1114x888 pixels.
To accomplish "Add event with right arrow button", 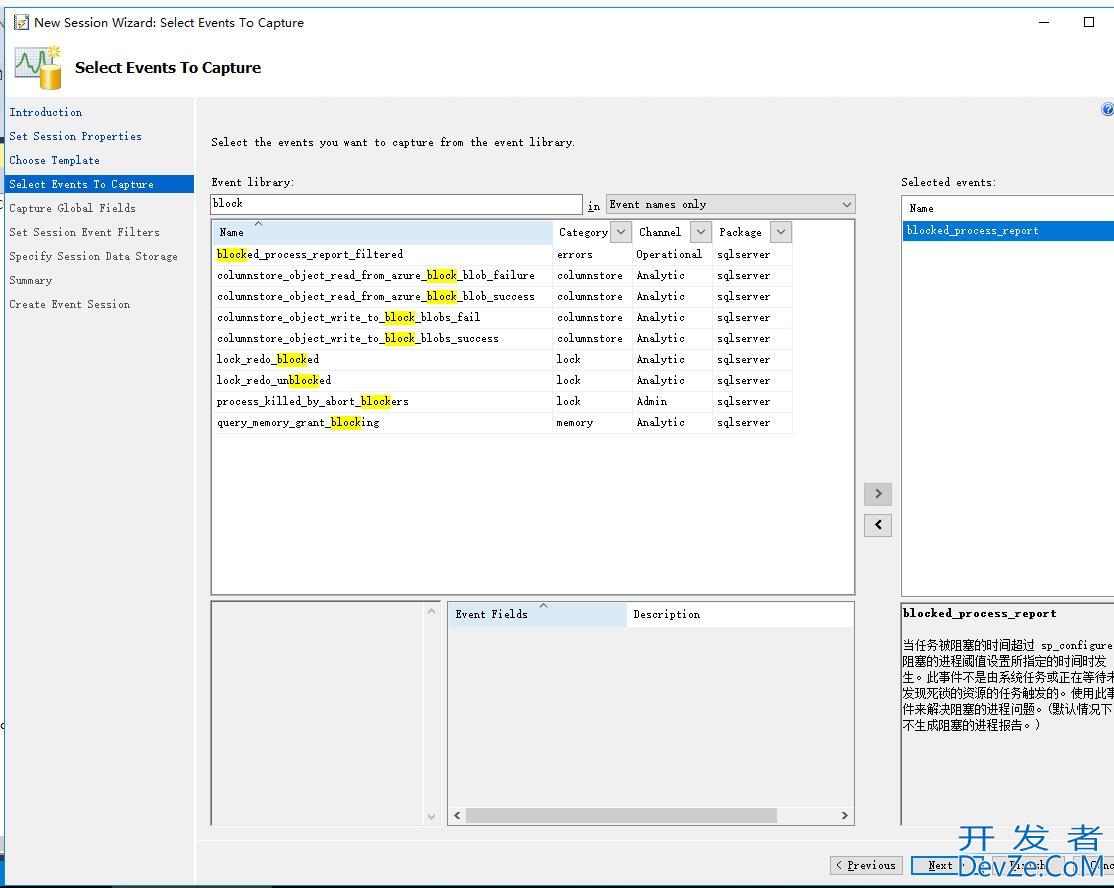I will point(878,494).
